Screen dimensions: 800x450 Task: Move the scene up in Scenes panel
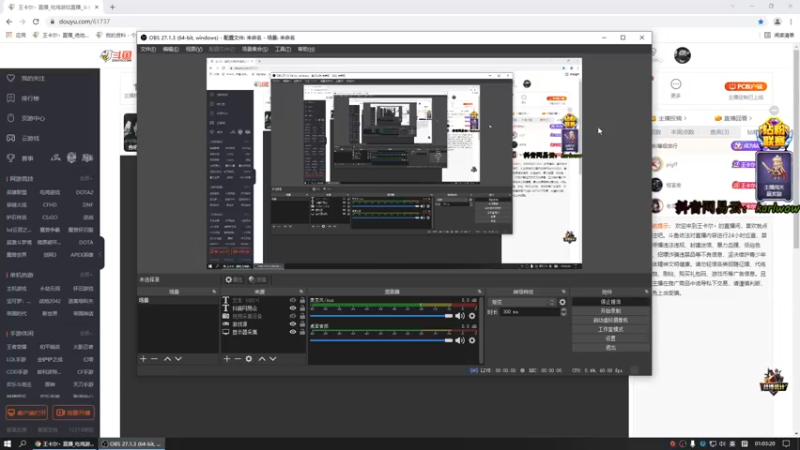pyautogui.click(x=167, y=359)
